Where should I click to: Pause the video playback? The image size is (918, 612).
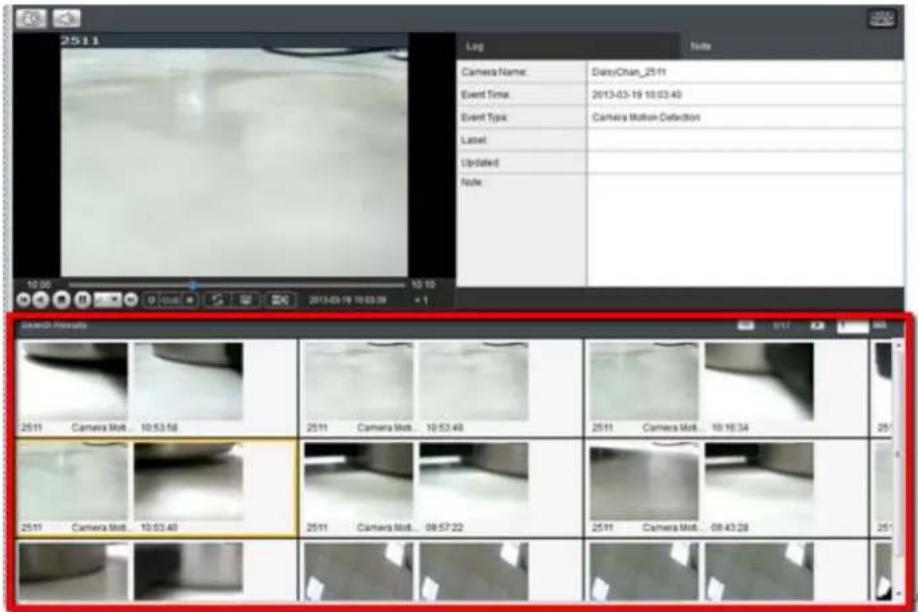[x=83, y=300]
